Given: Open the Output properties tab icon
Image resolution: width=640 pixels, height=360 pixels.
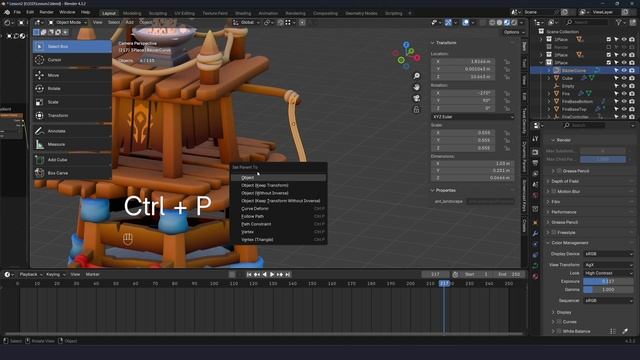Looking at the screenshot, I should pos(536,163).
